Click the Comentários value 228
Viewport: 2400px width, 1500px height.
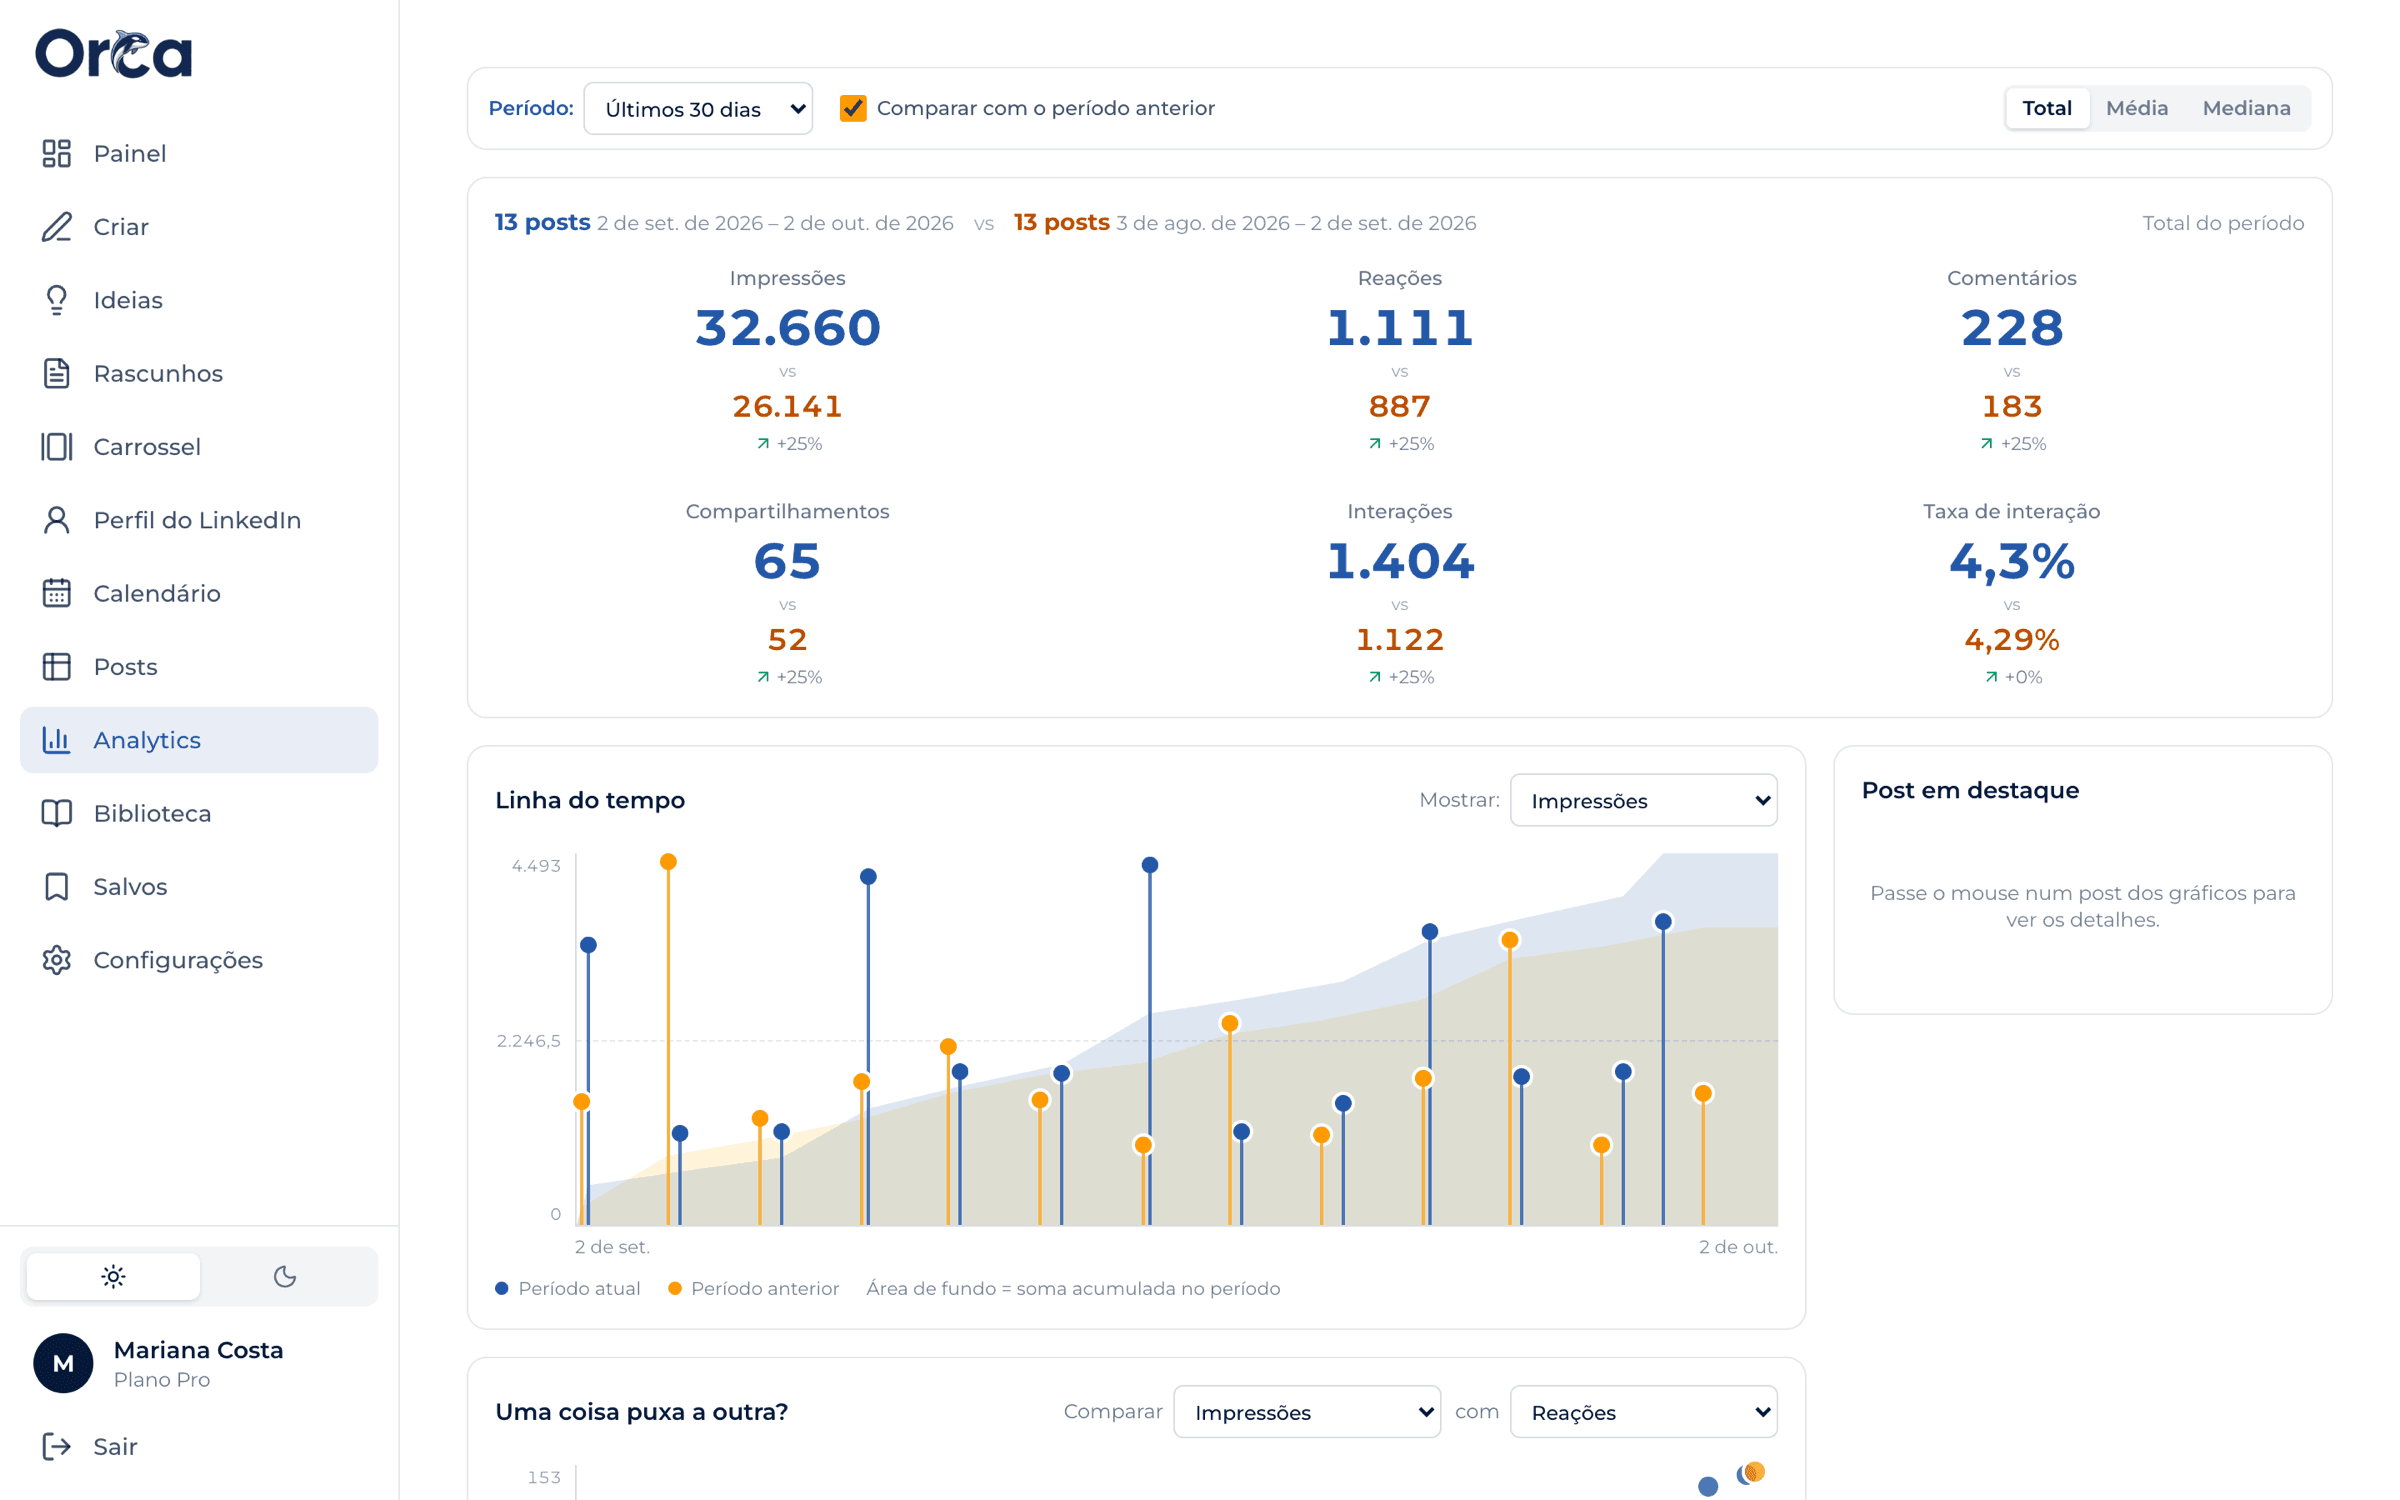[2012, 328]
